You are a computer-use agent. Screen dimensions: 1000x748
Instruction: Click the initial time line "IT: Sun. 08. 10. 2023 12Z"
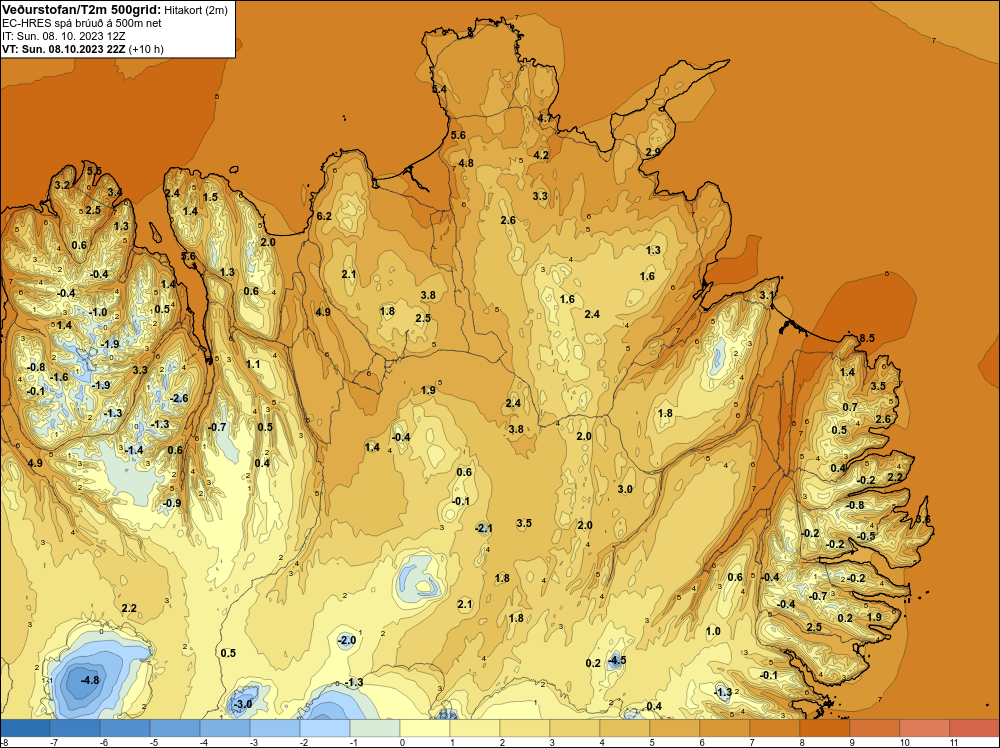tap(64, 36)
